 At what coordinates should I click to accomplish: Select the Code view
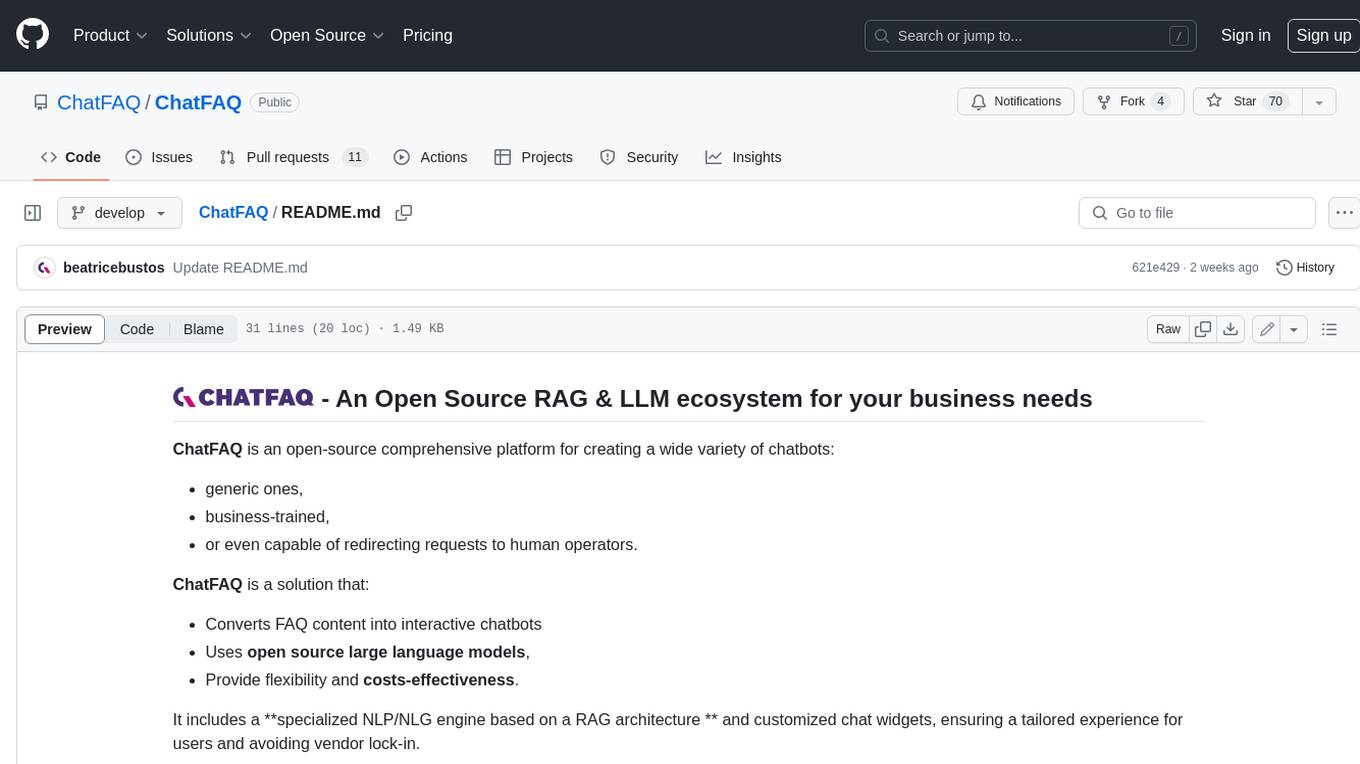pos(137,329)
